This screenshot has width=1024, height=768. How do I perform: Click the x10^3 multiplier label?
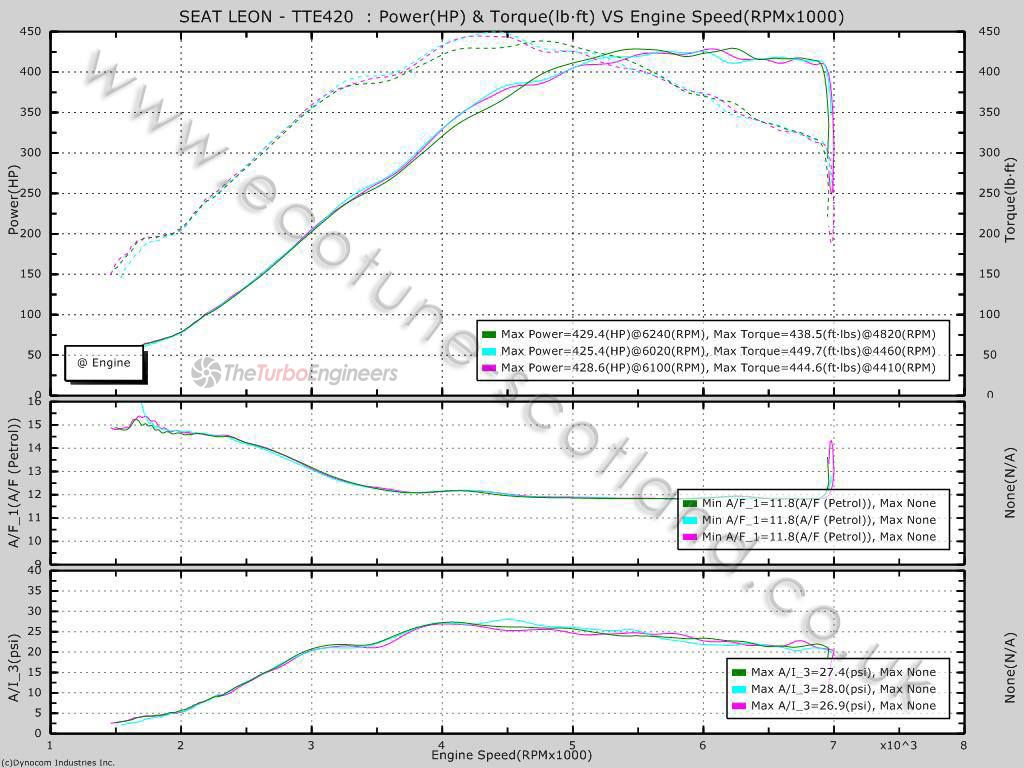898,745
